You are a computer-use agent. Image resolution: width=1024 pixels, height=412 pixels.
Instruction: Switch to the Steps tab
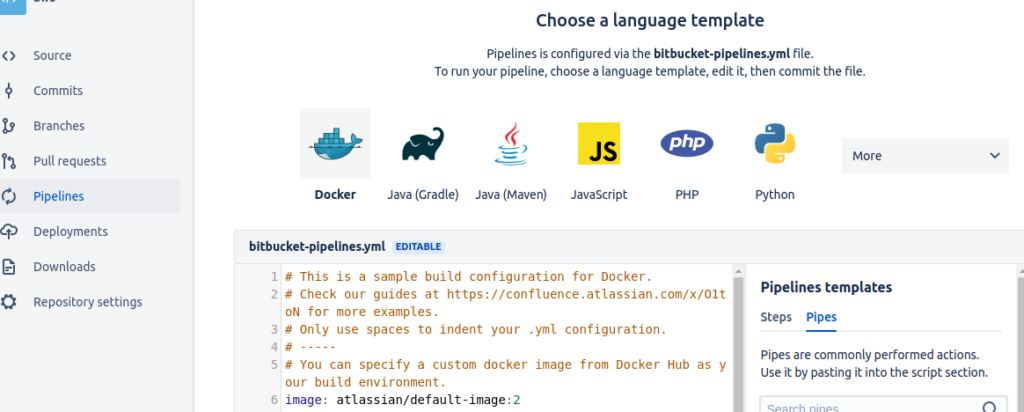(776, 317)
